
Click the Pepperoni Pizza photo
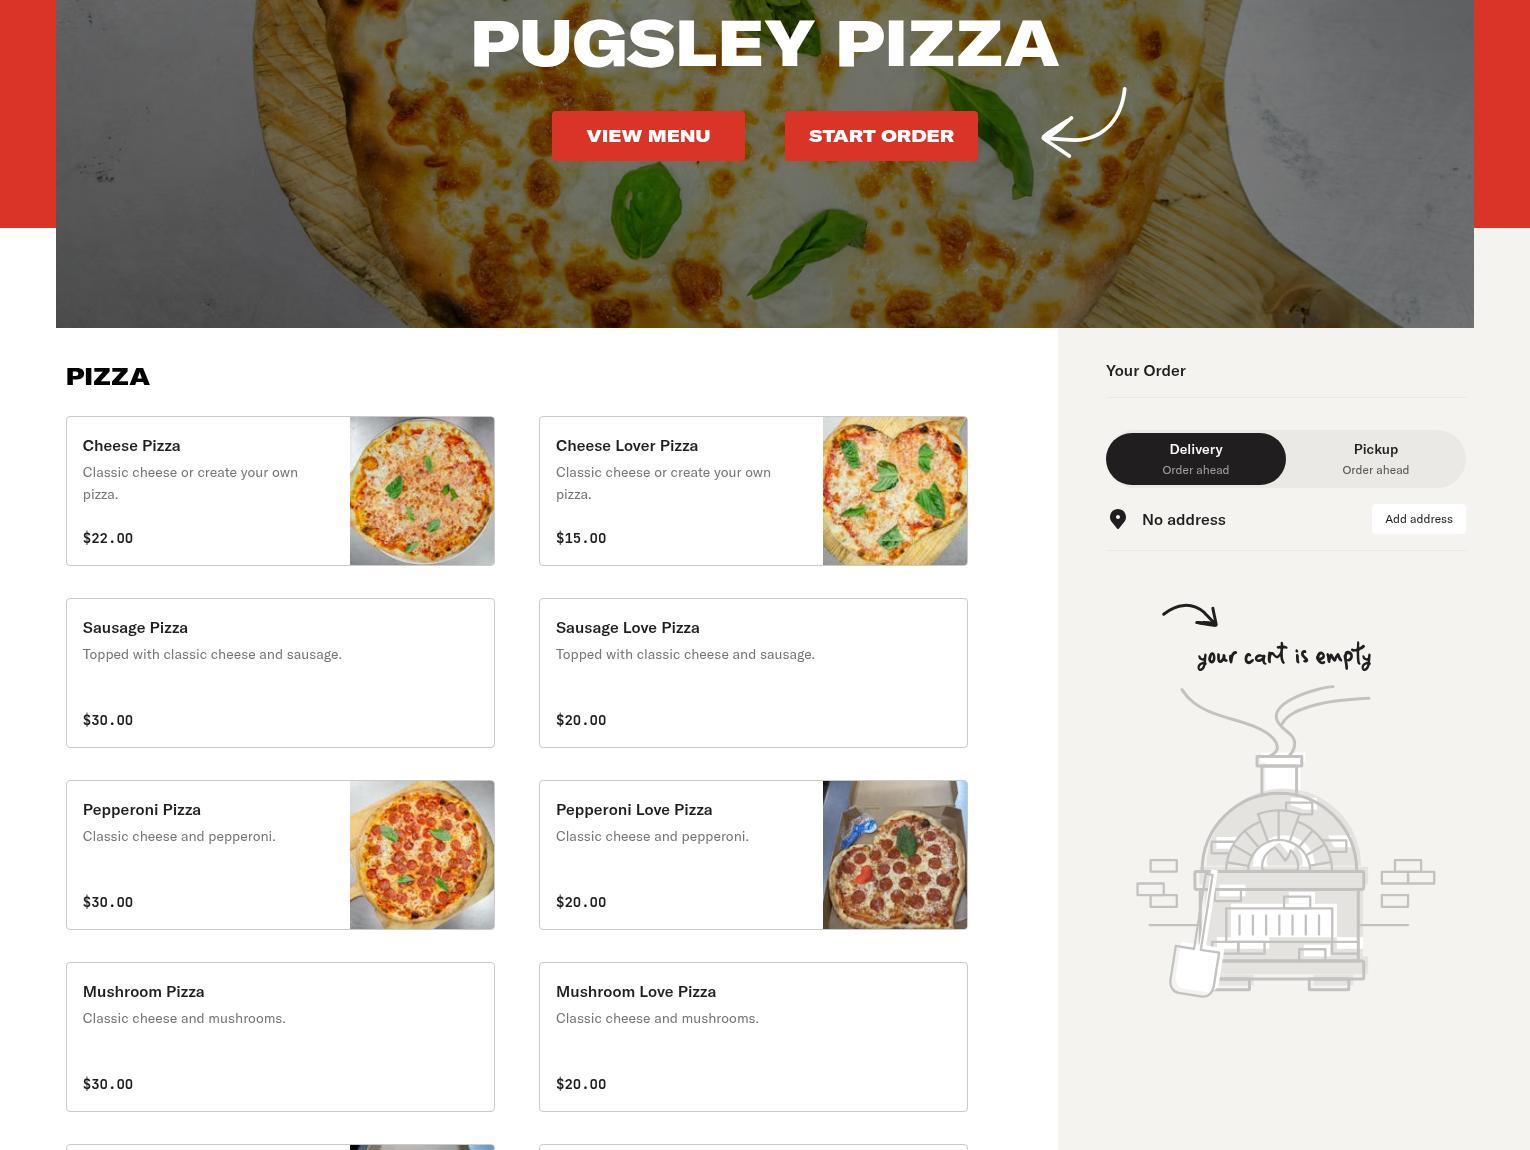[422, 855]
